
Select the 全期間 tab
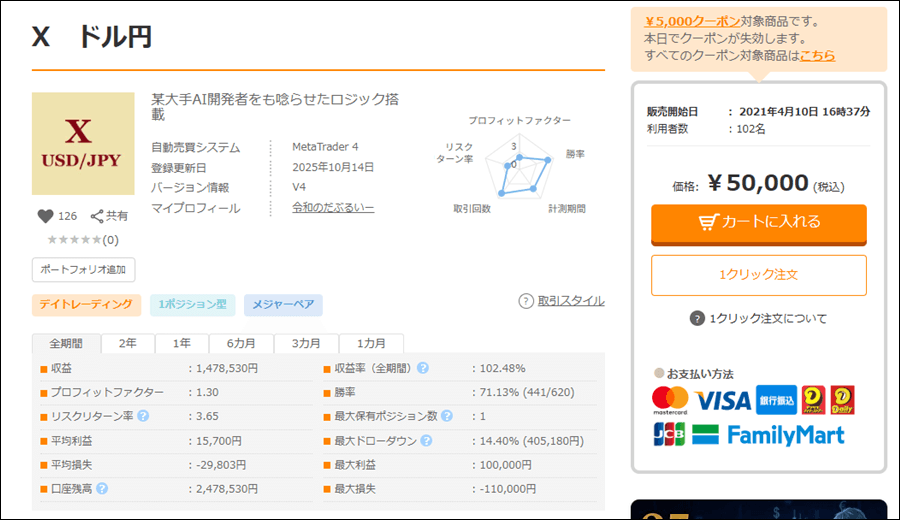pyautogui.click(x=66, y=343)
